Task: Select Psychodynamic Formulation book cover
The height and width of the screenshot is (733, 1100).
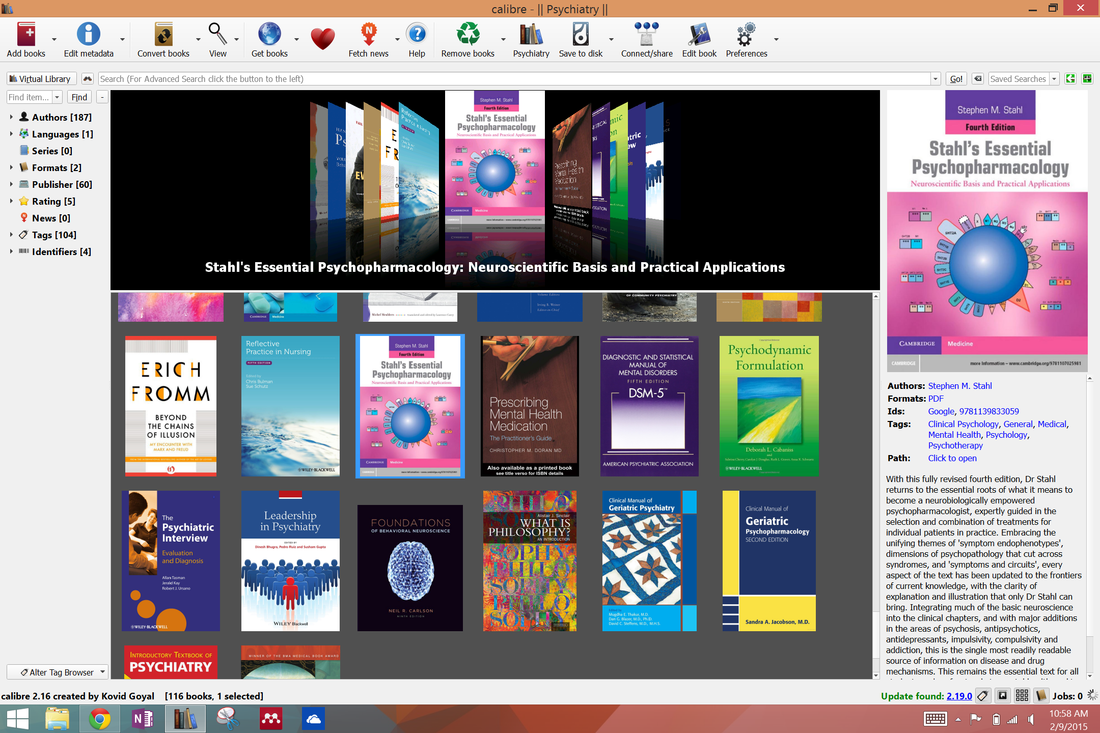Action: [x=769, y=406]
